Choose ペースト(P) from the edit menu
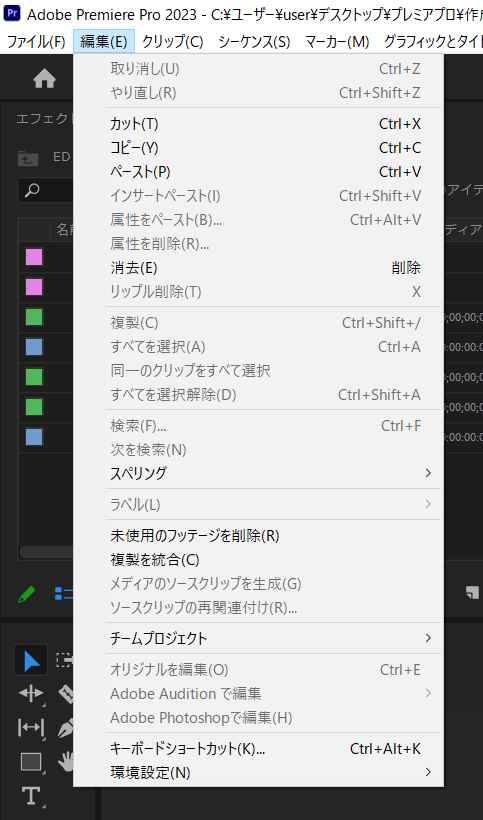483x820 pixels. coord(259,172)
